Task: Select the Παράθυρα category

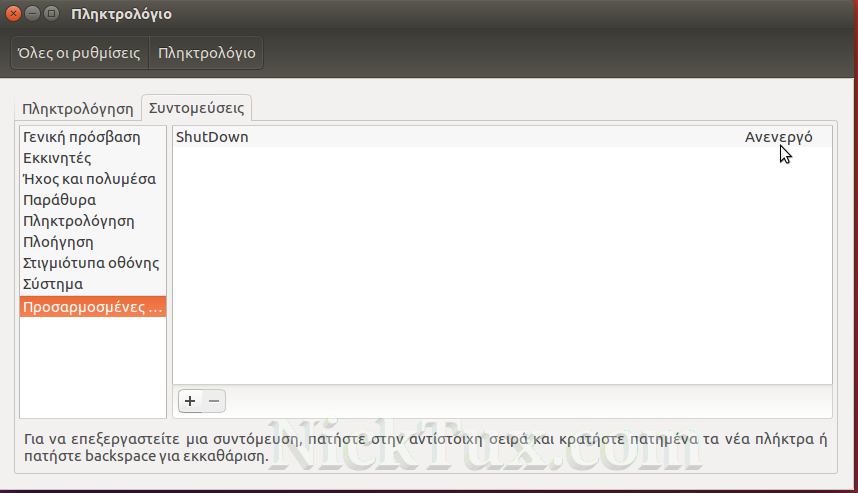Action: [x=59, y=200]
